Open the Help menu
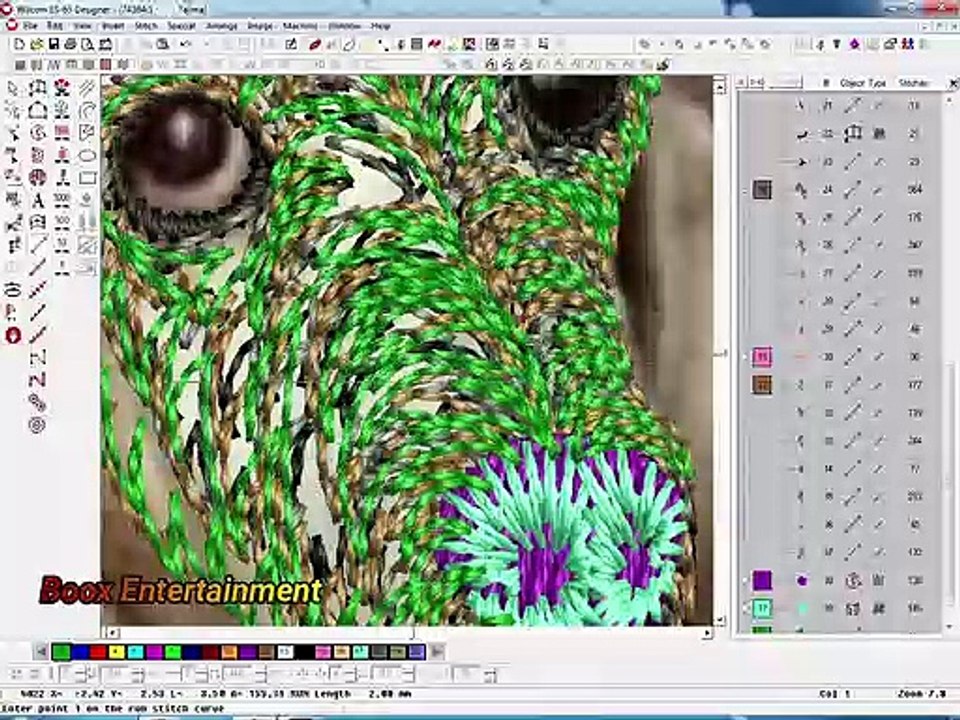Screen dimensions: 960x720 point(381,26)
